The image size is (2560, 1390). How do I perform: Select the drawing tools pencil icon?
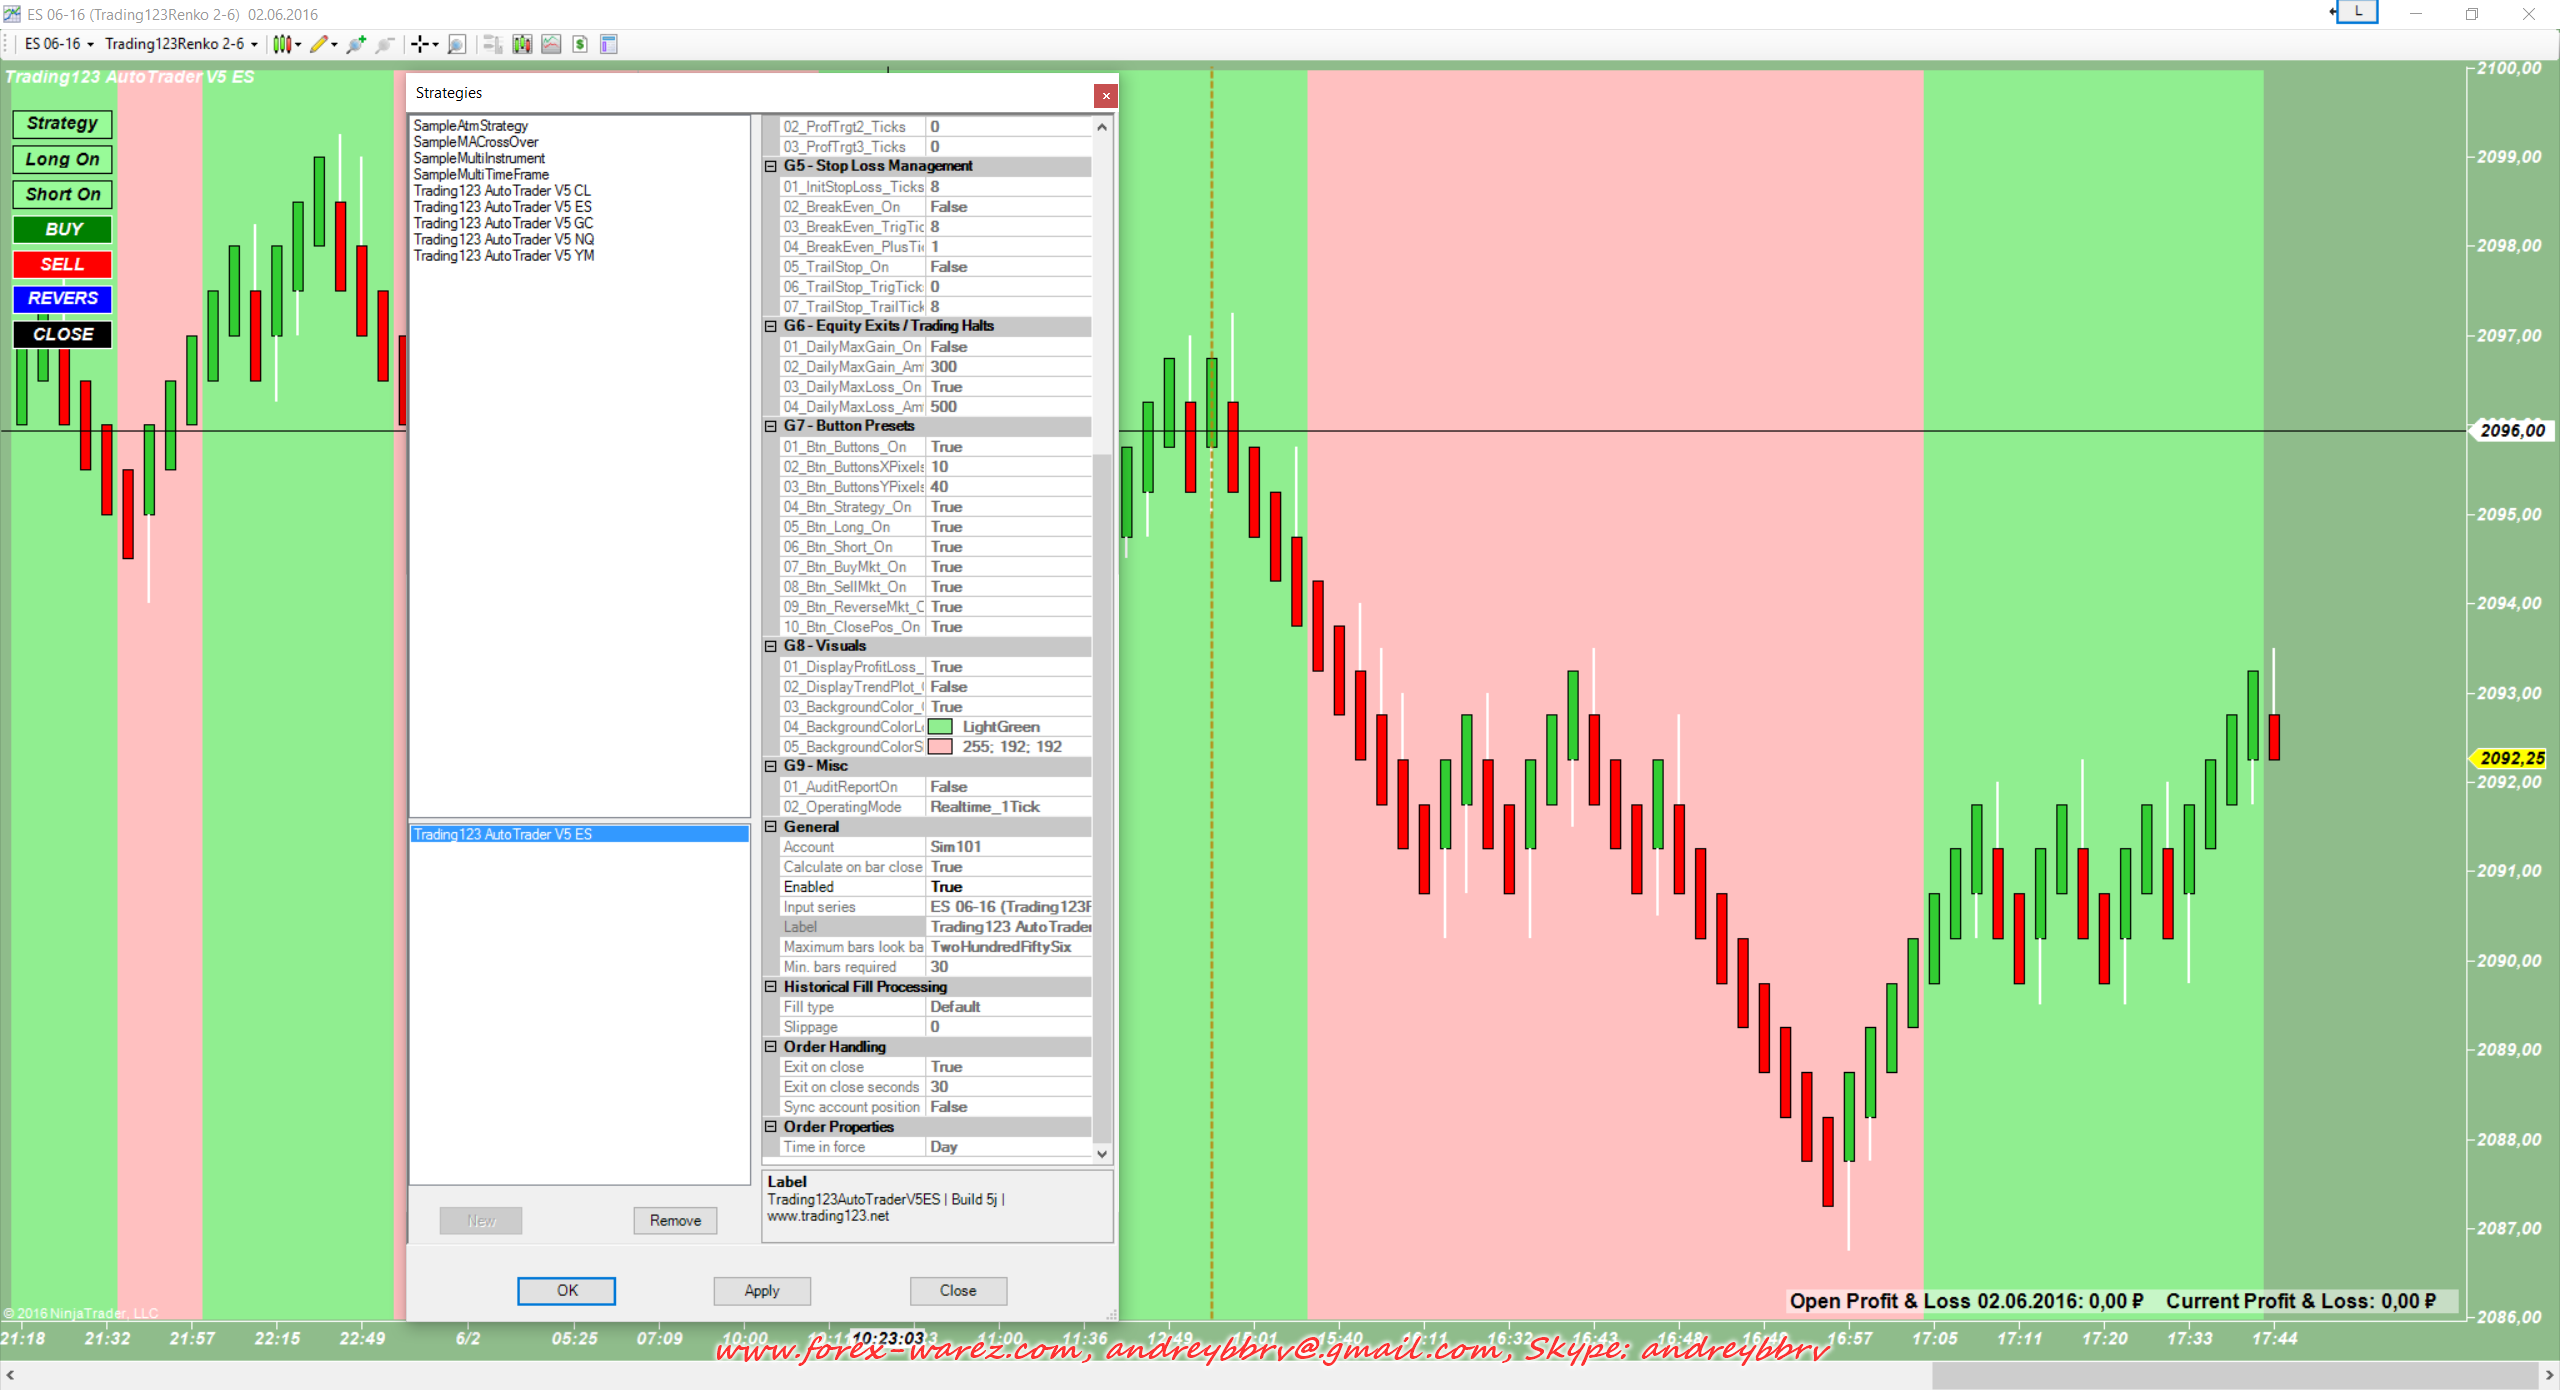click(x=318, y=44)
